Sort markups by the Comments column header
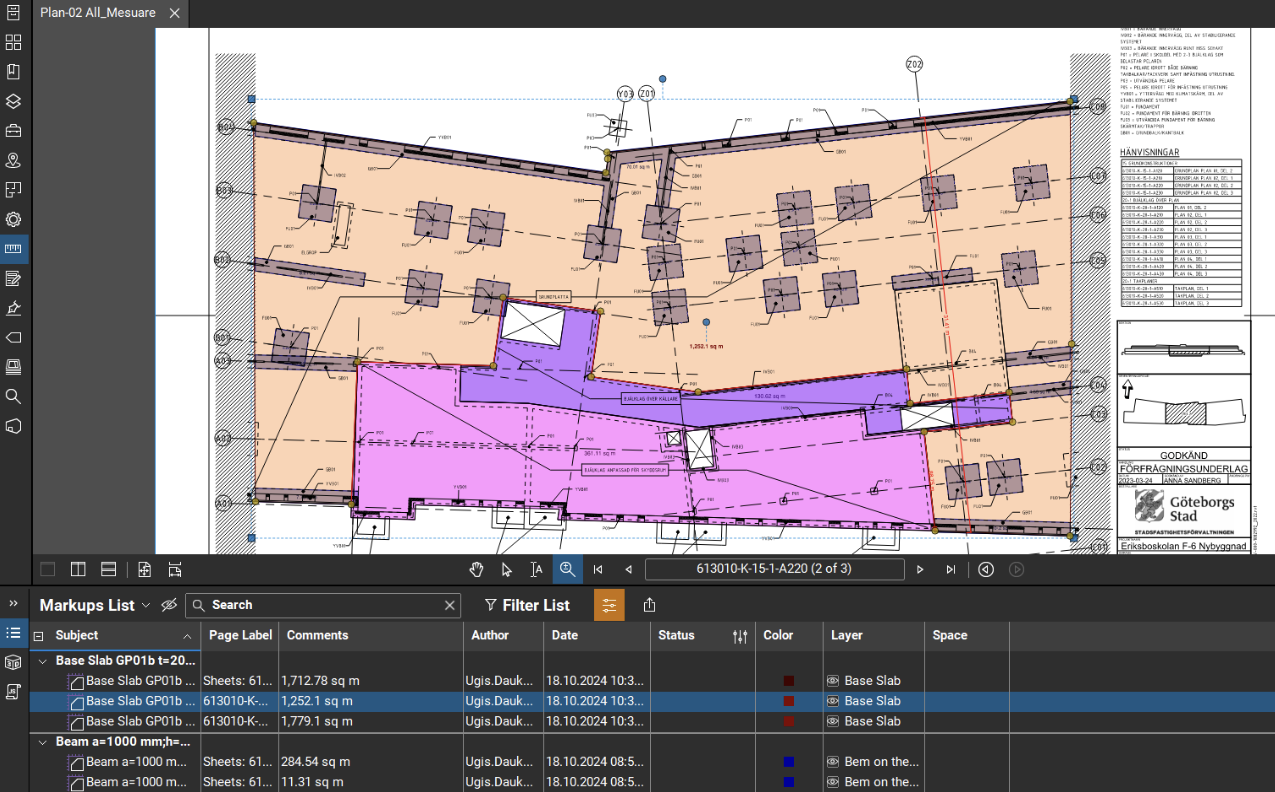The image size is (1275, 792). coord(318,635)
